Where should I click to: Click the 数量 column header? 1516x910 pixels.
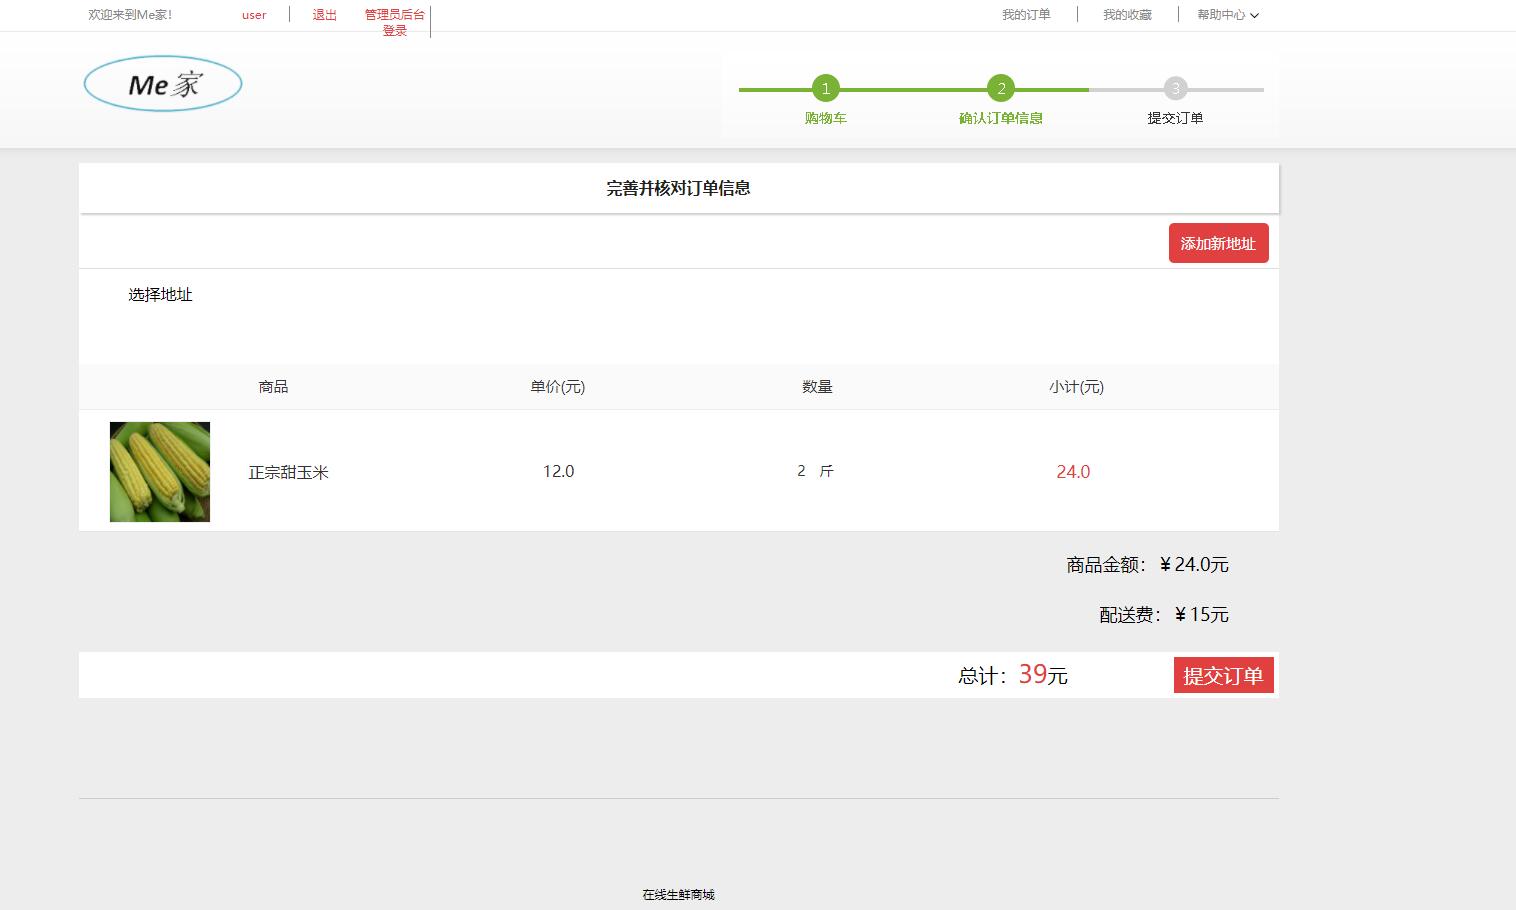click(x=817, y=387)
